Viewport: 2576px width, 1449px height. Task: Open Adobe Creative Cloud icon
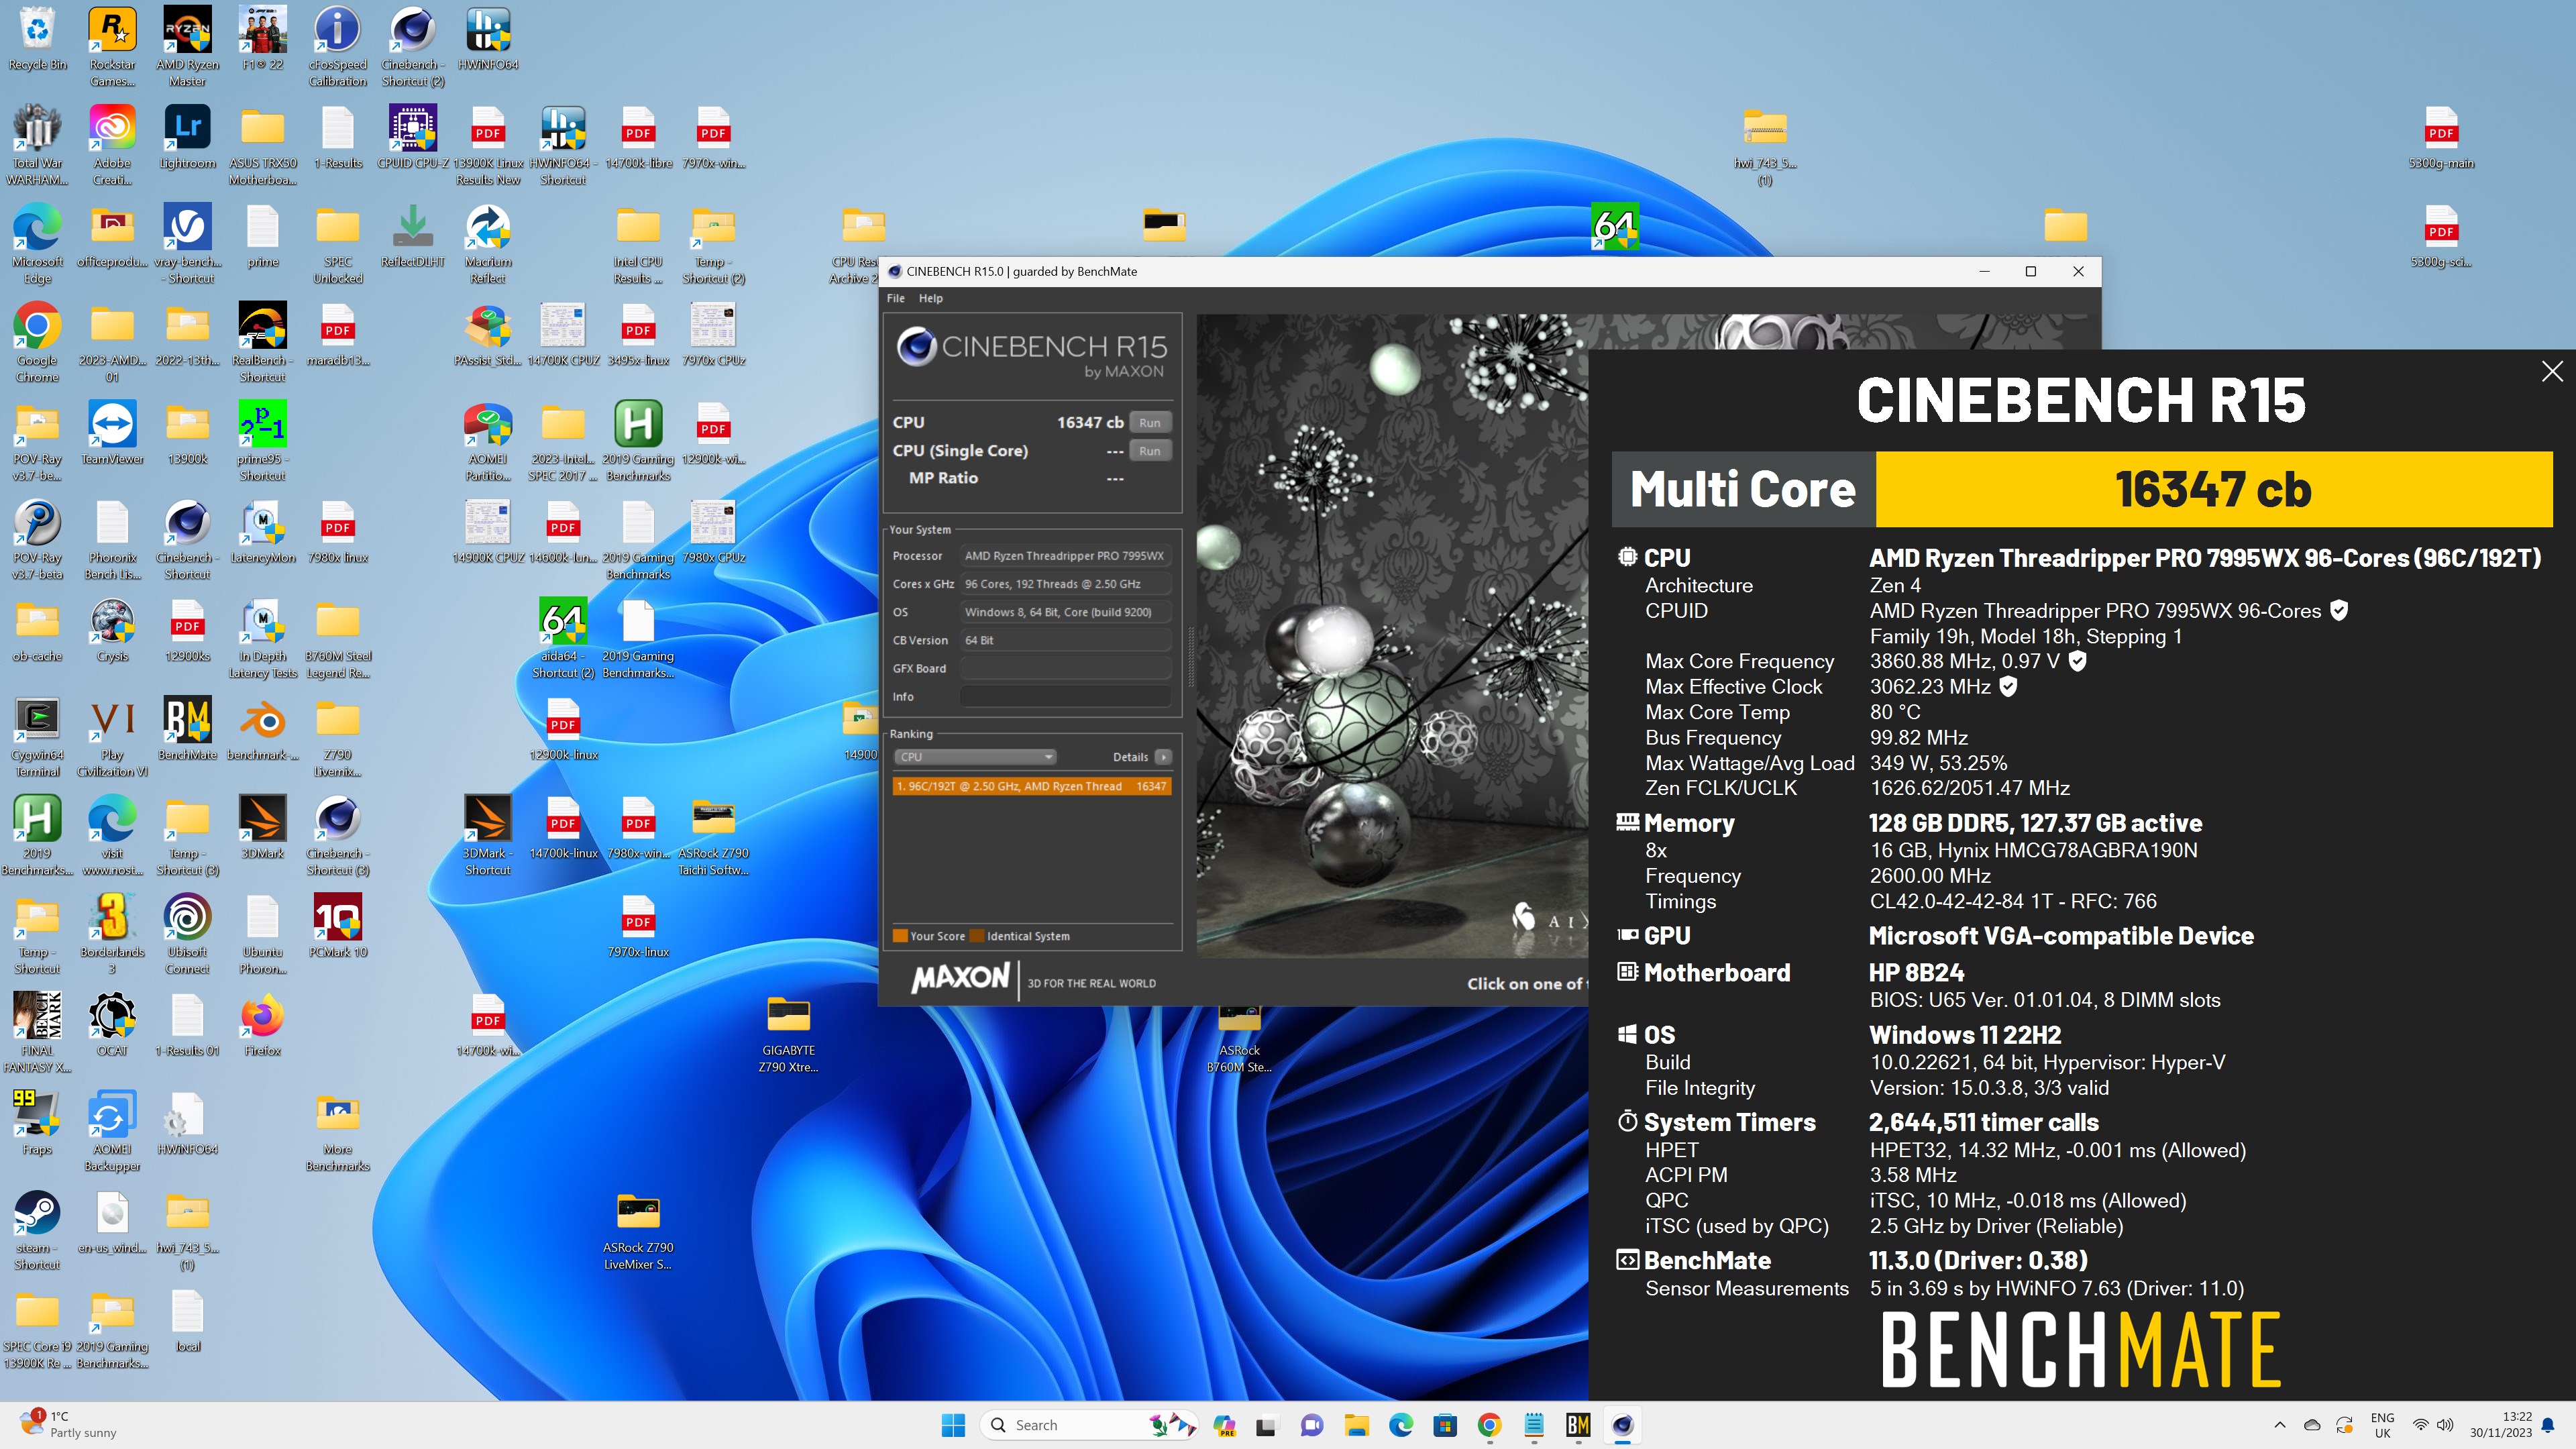pos(112,146)
